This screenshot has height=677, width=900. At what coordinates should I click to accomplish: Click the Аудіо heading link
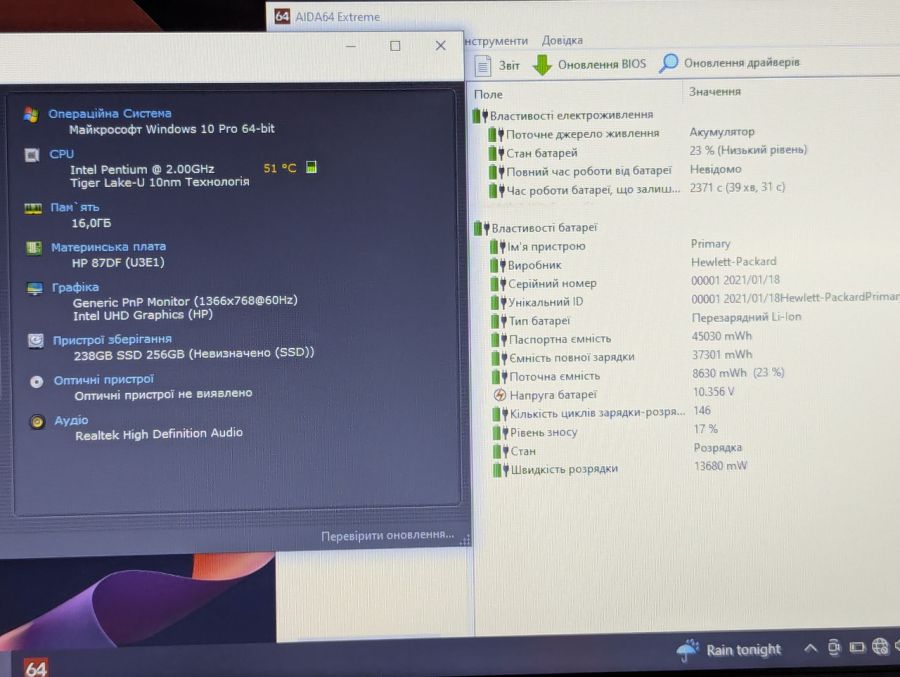(x=71, y=420)
